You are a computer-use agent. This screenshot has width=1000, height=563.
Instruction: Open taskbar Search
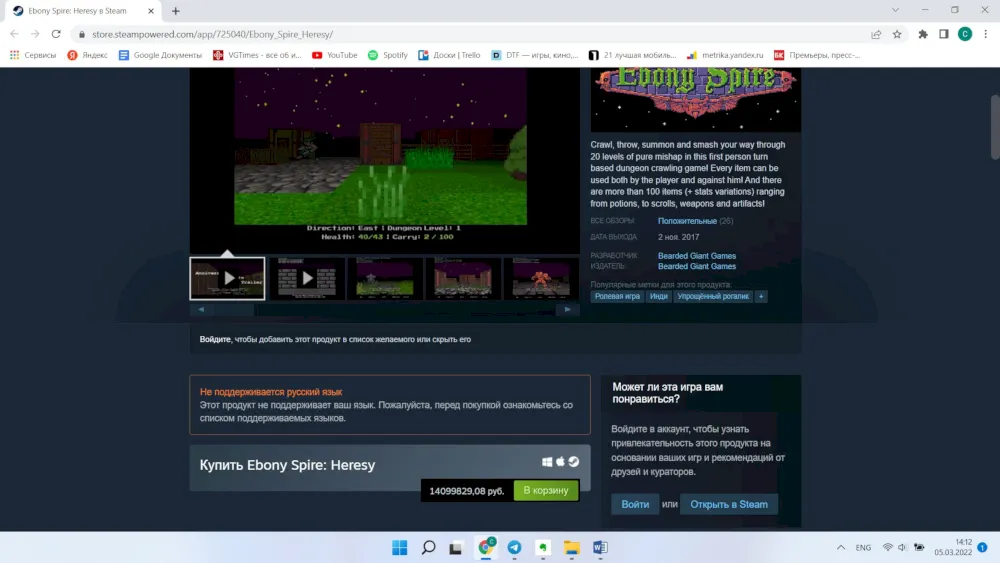coord(429,548)
